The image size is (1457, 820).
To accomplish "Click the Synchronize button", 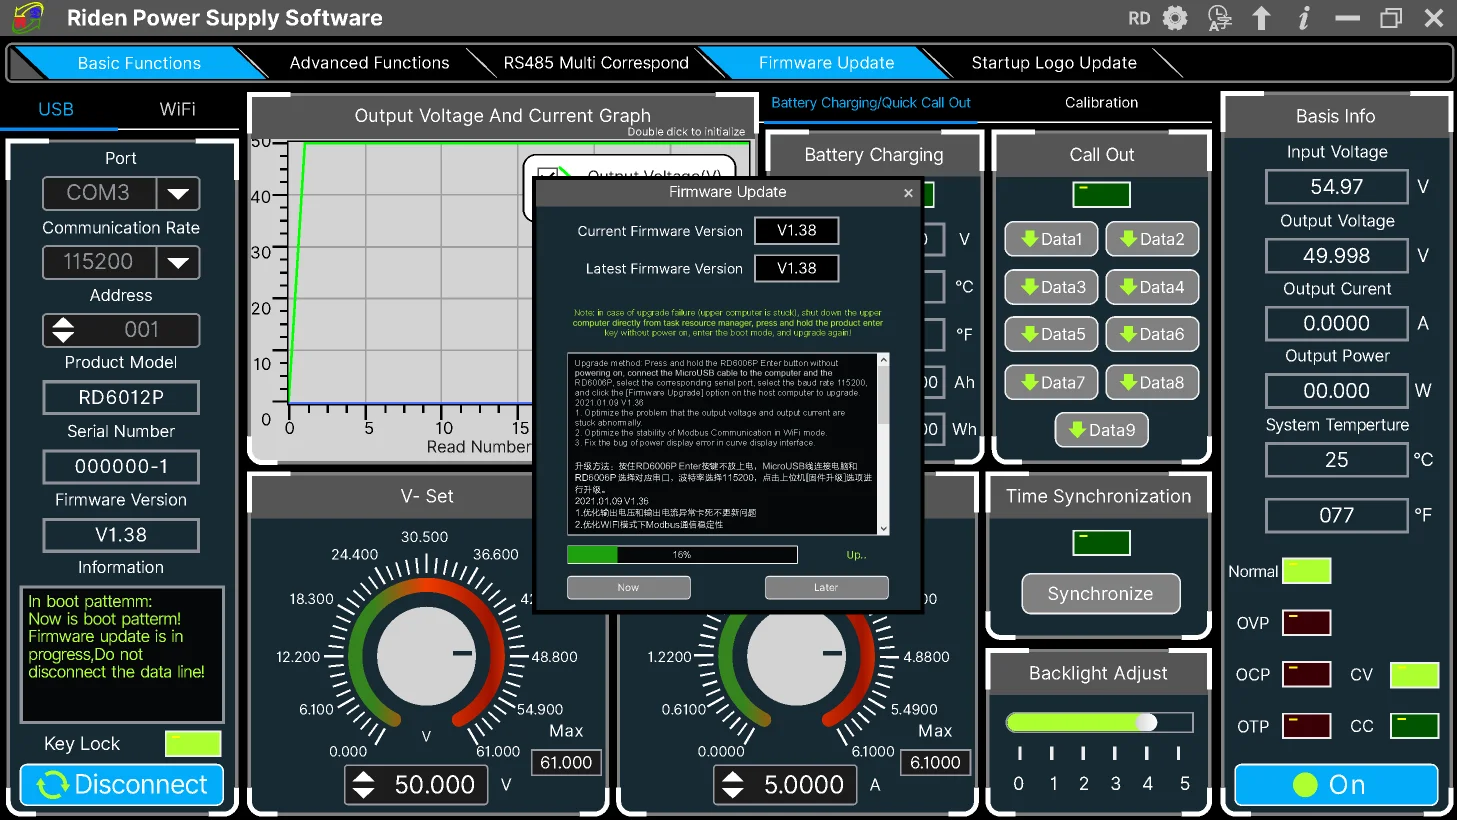I will (1100, 594).
